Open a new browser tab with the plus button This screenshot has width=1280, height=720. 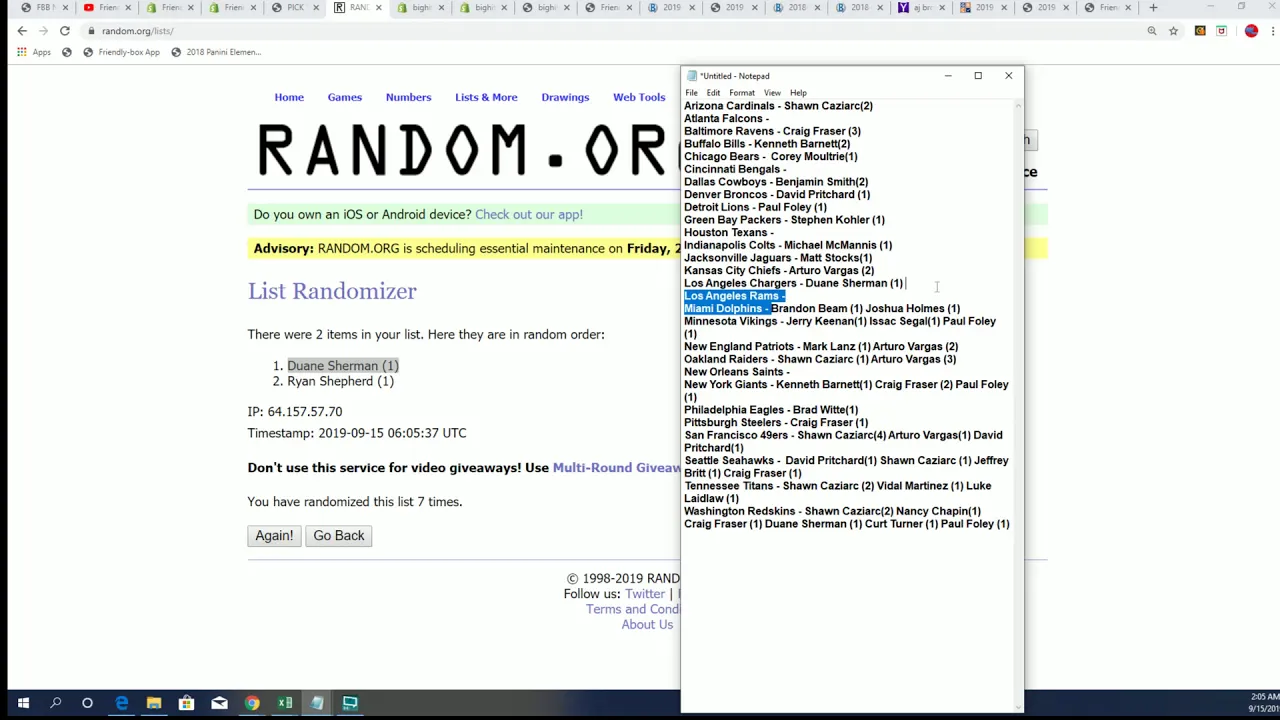(1153, 8)
